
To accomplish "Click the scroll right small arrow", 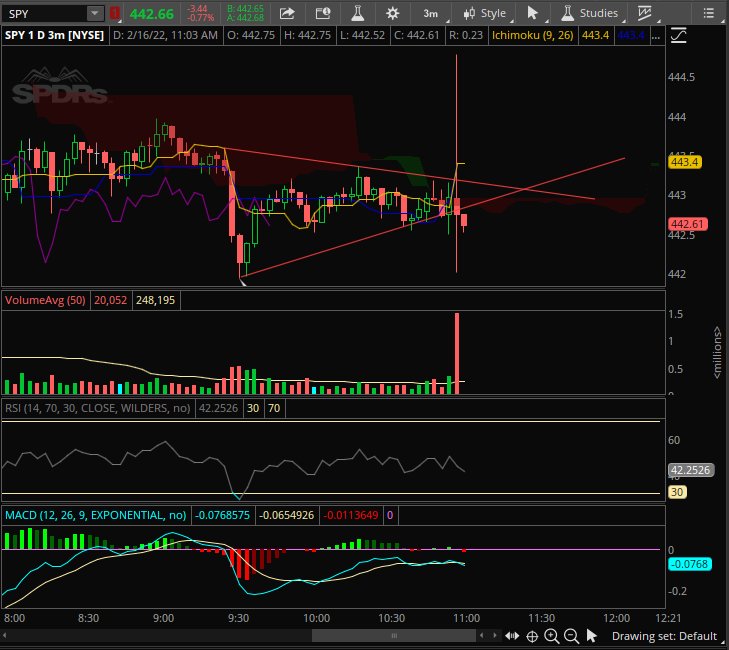I will [x=495, y=635].
